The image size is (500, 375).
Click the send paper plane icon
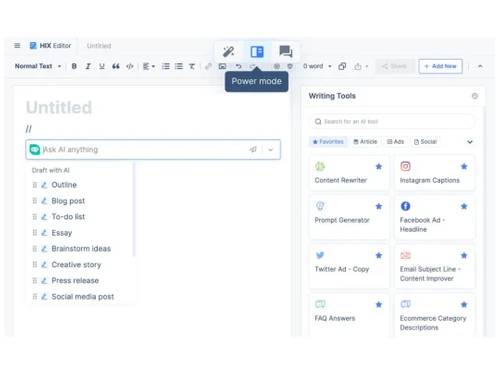pos(253,149)
